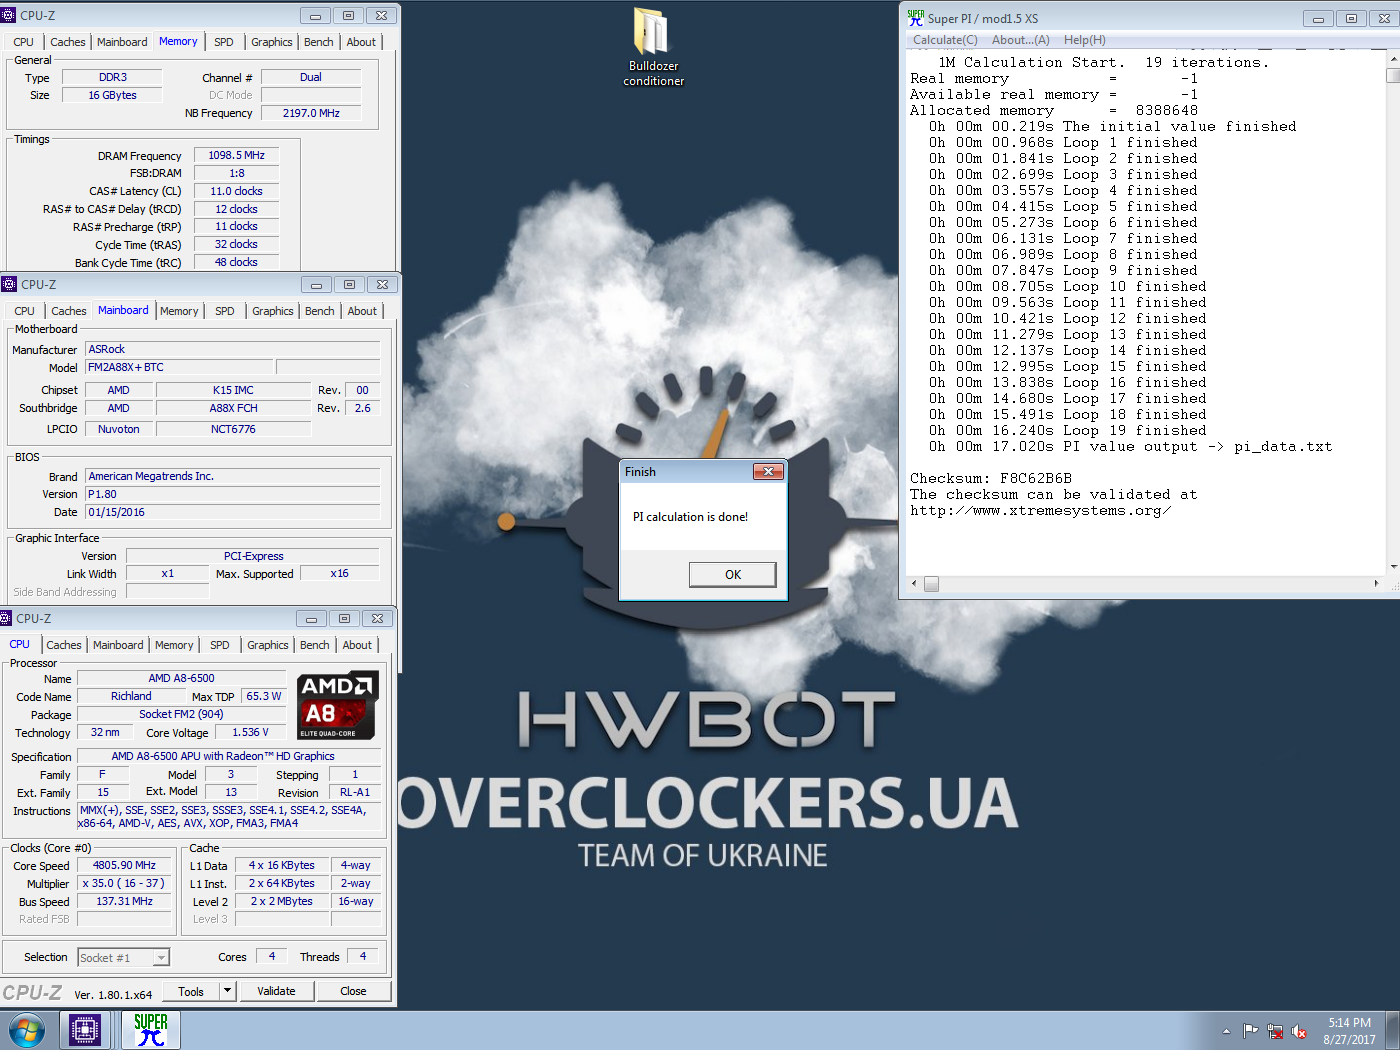Open Memory tab in bottom CPU window
This screenshot has width=1400, height=1050.
pyautogui.click(x=174, y=645)
